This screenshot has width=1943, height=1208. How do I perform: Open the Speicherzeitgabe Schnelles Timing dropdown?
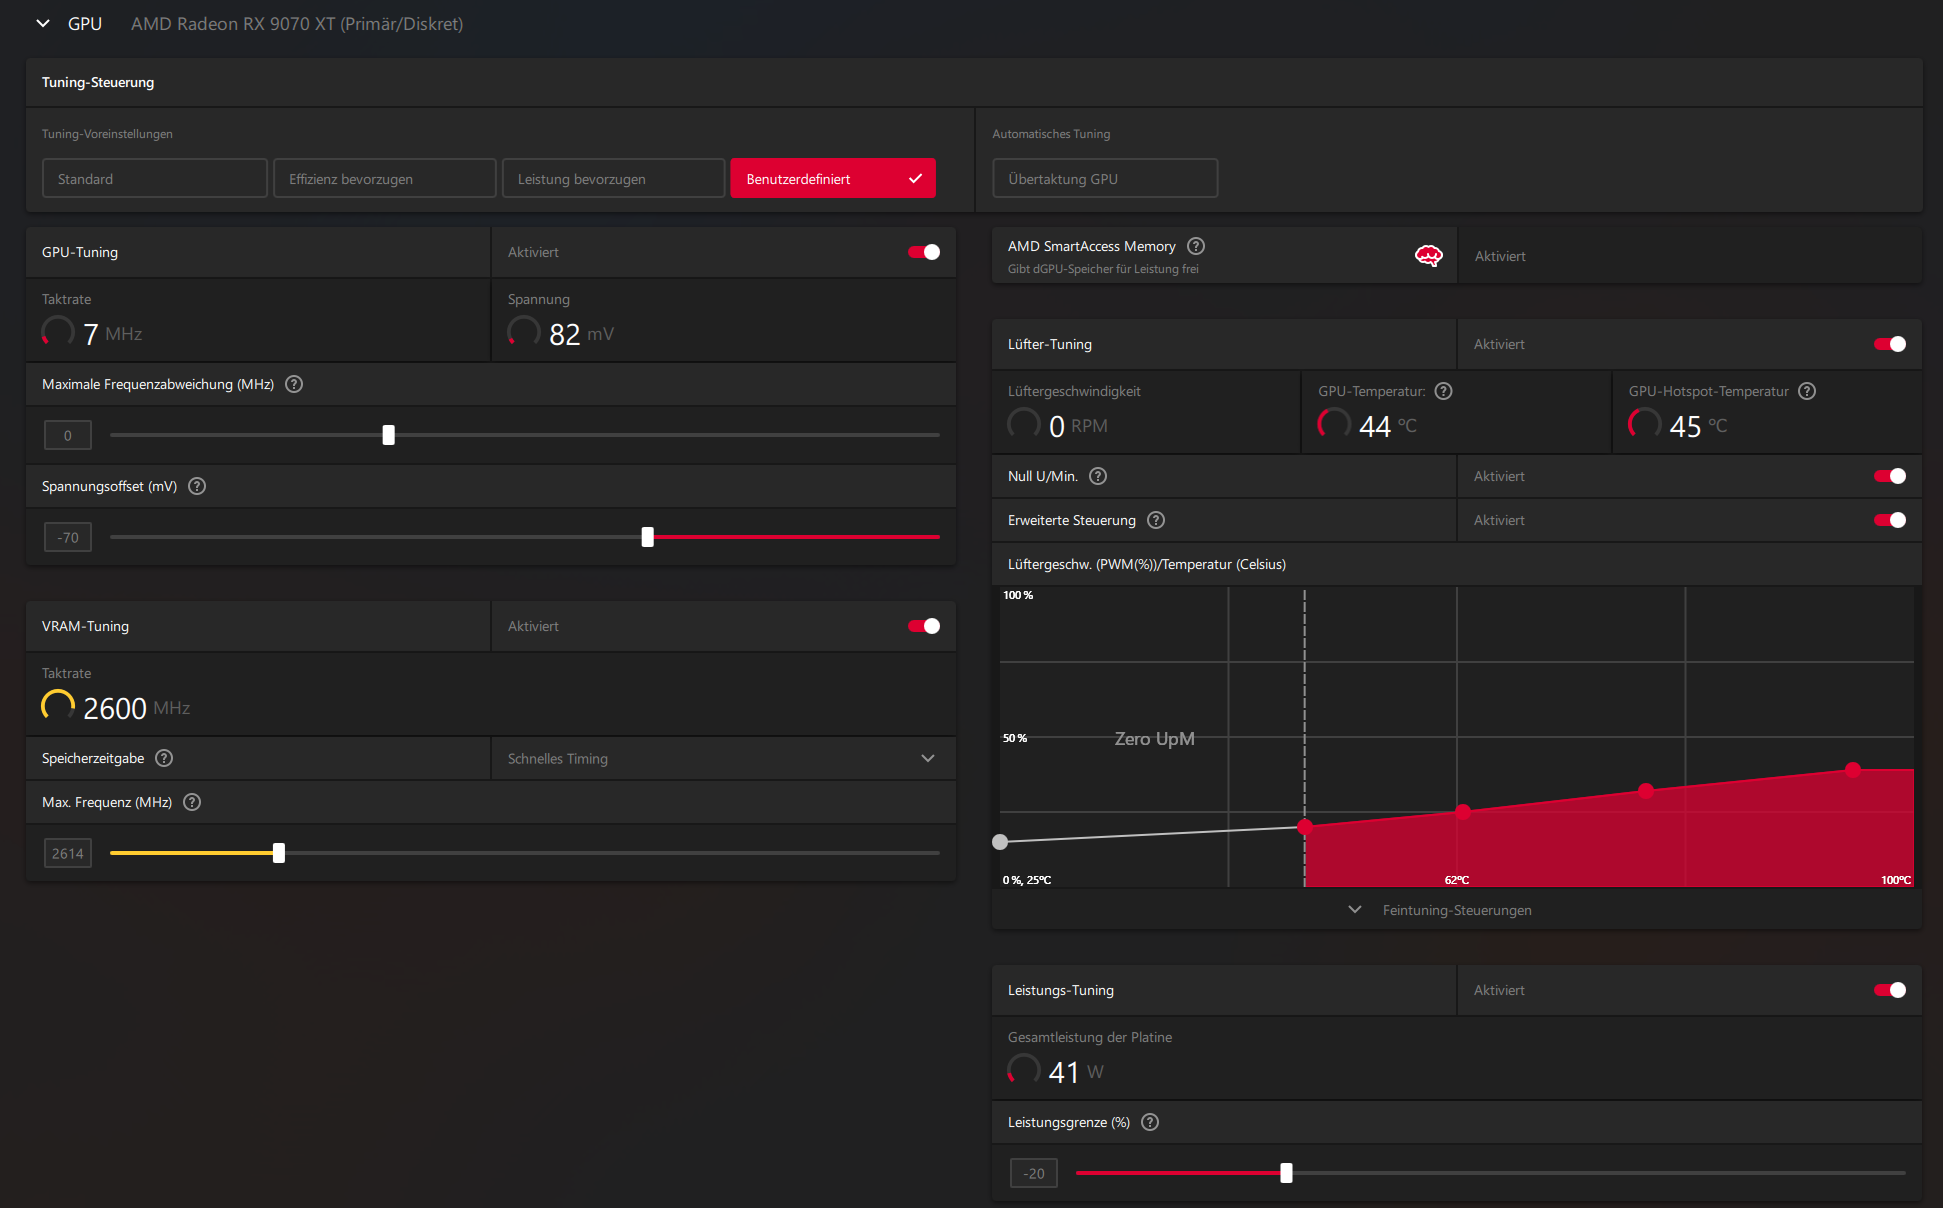[722, 759]
